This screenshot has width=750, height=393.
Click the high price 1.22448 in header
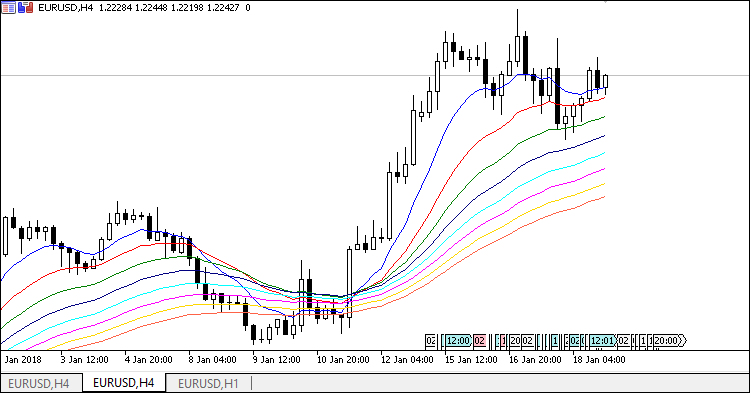[x=151, y=8]
